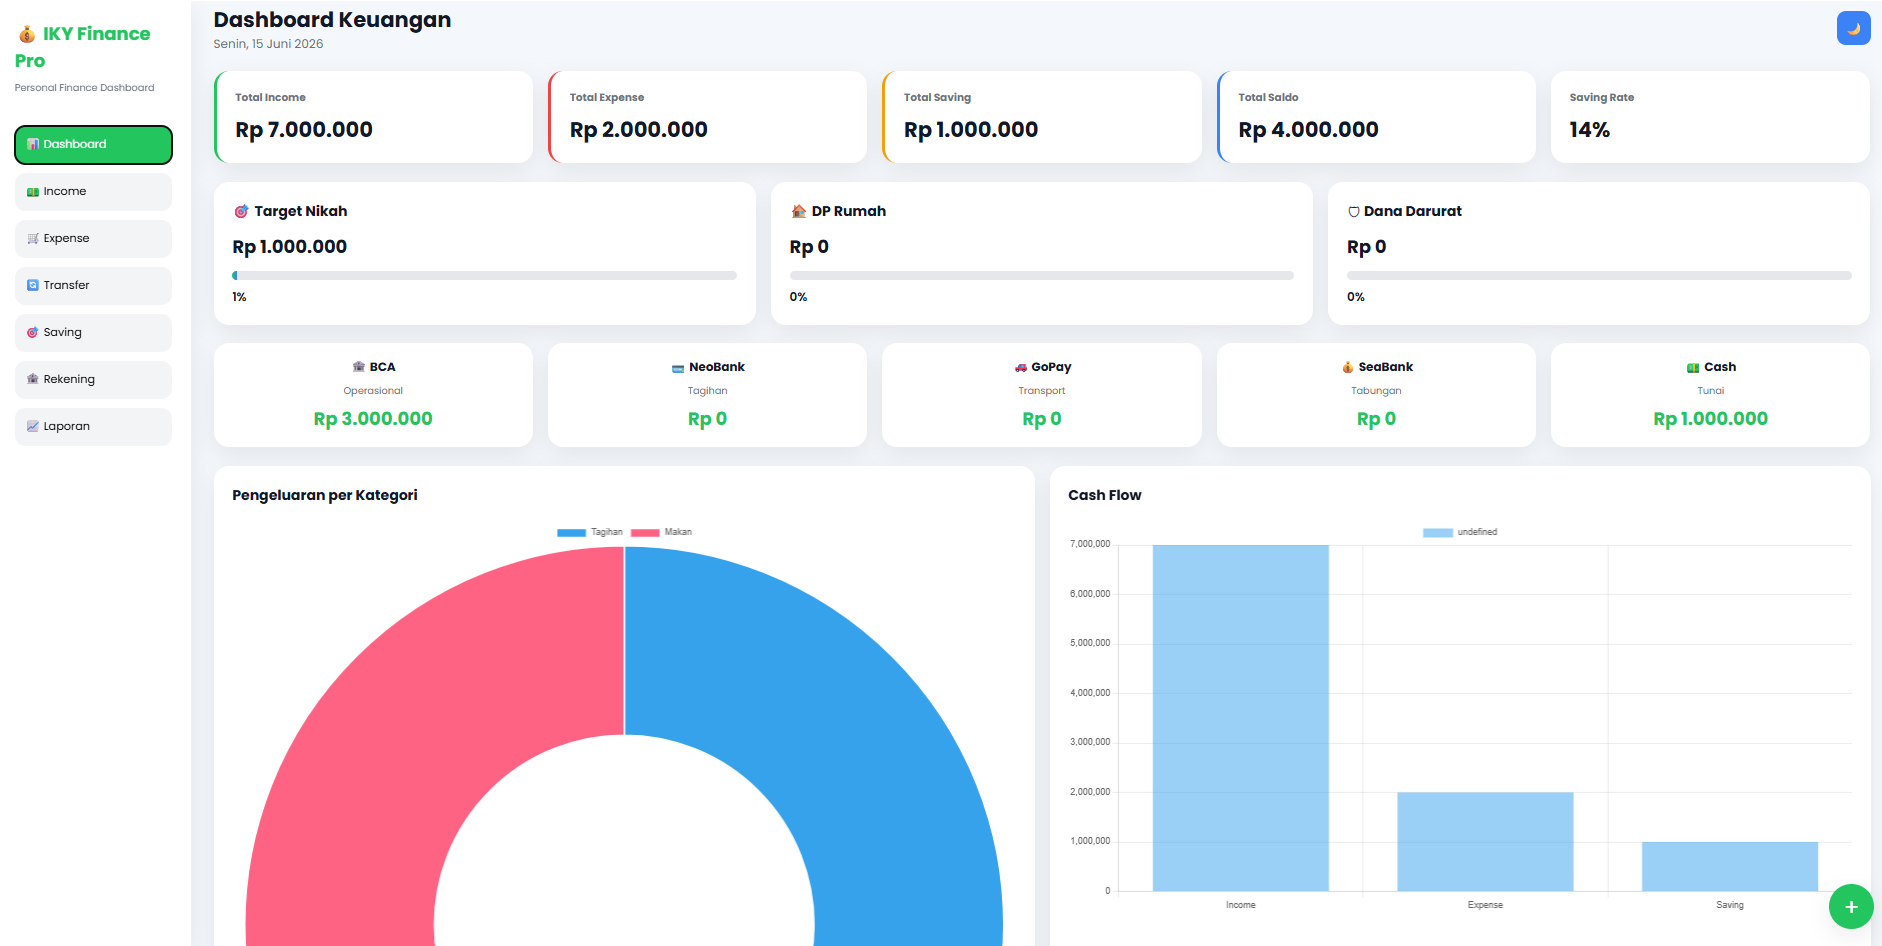This screenshot has height=946, width=1882.
Task: Click the 'Rp 4.000.000' Total Saldo value
Action: coord(1308,130)
